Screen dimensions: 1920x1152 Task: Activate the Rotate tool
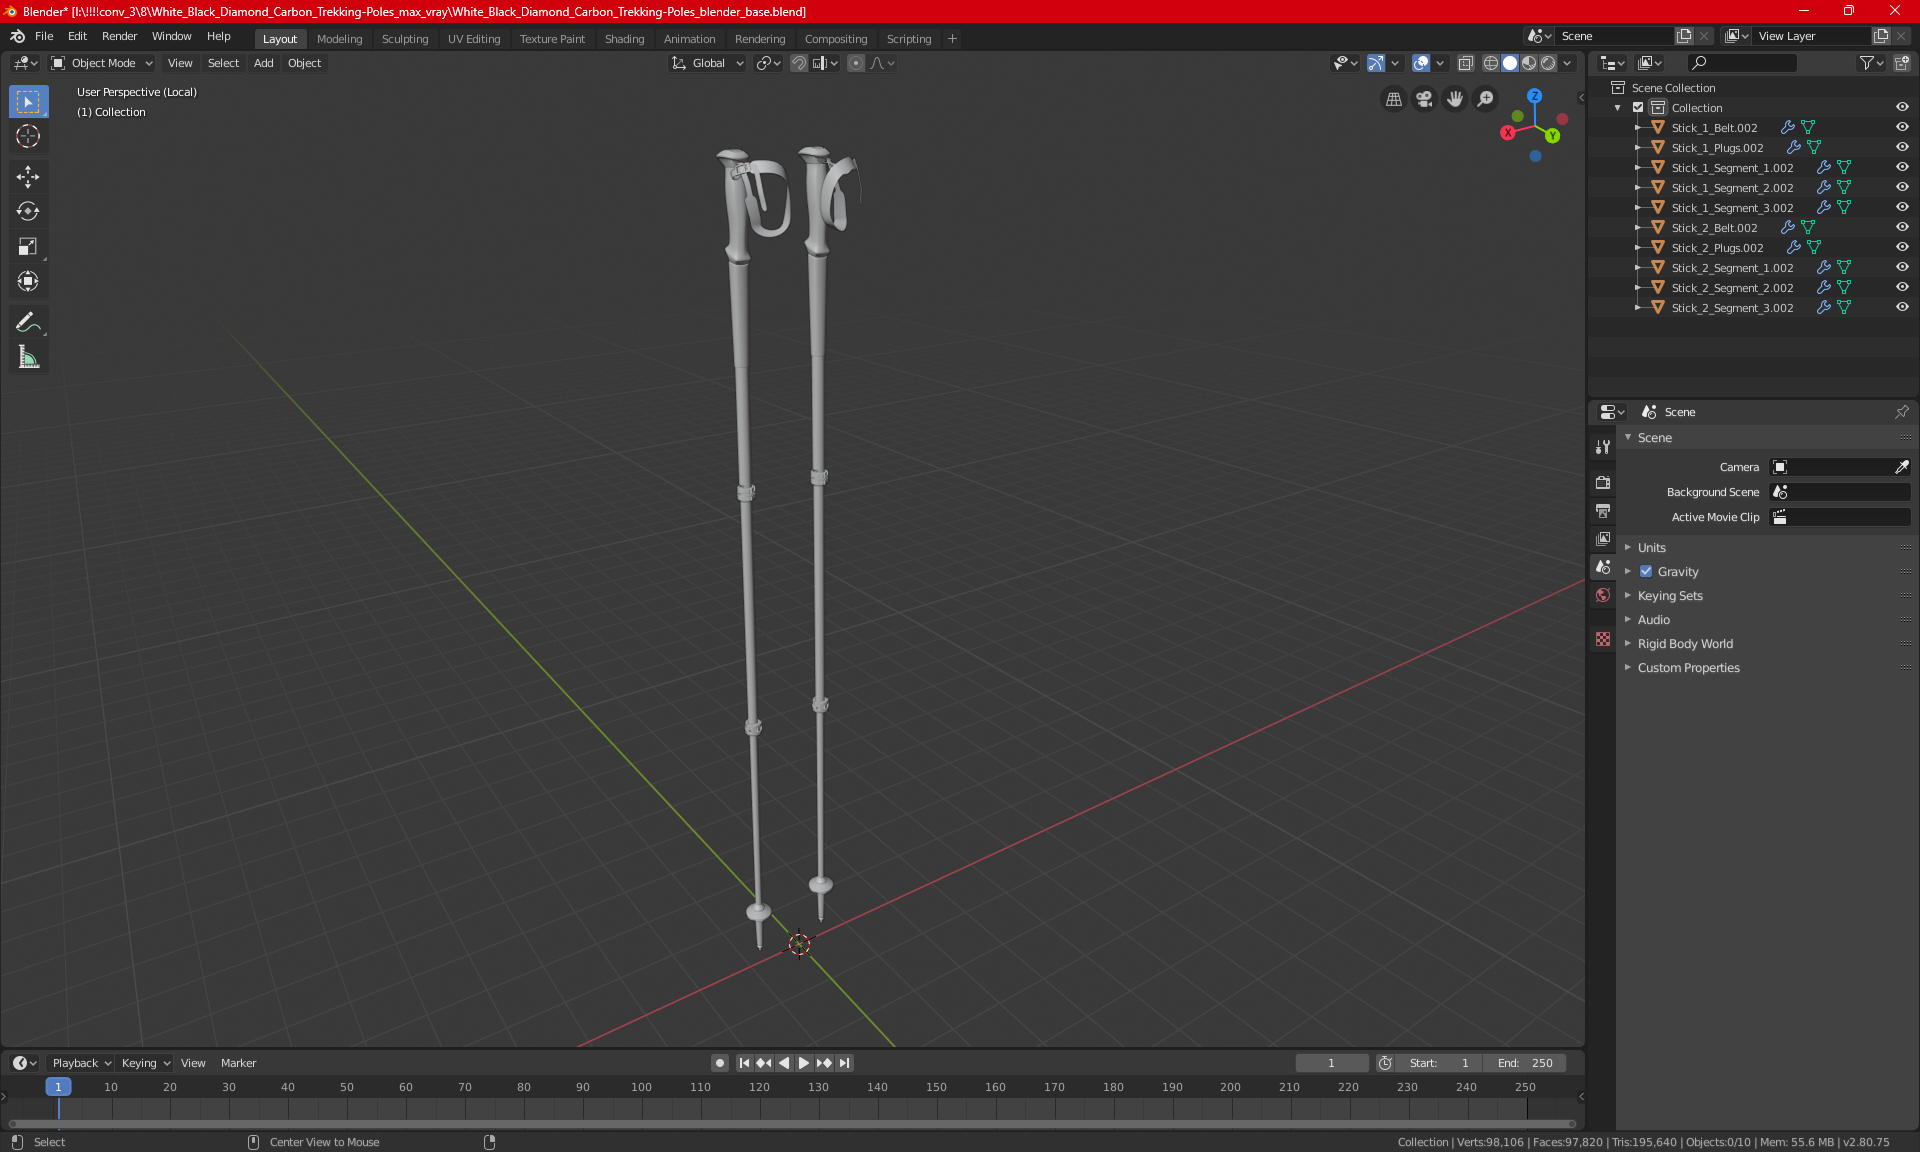(28, 211)
